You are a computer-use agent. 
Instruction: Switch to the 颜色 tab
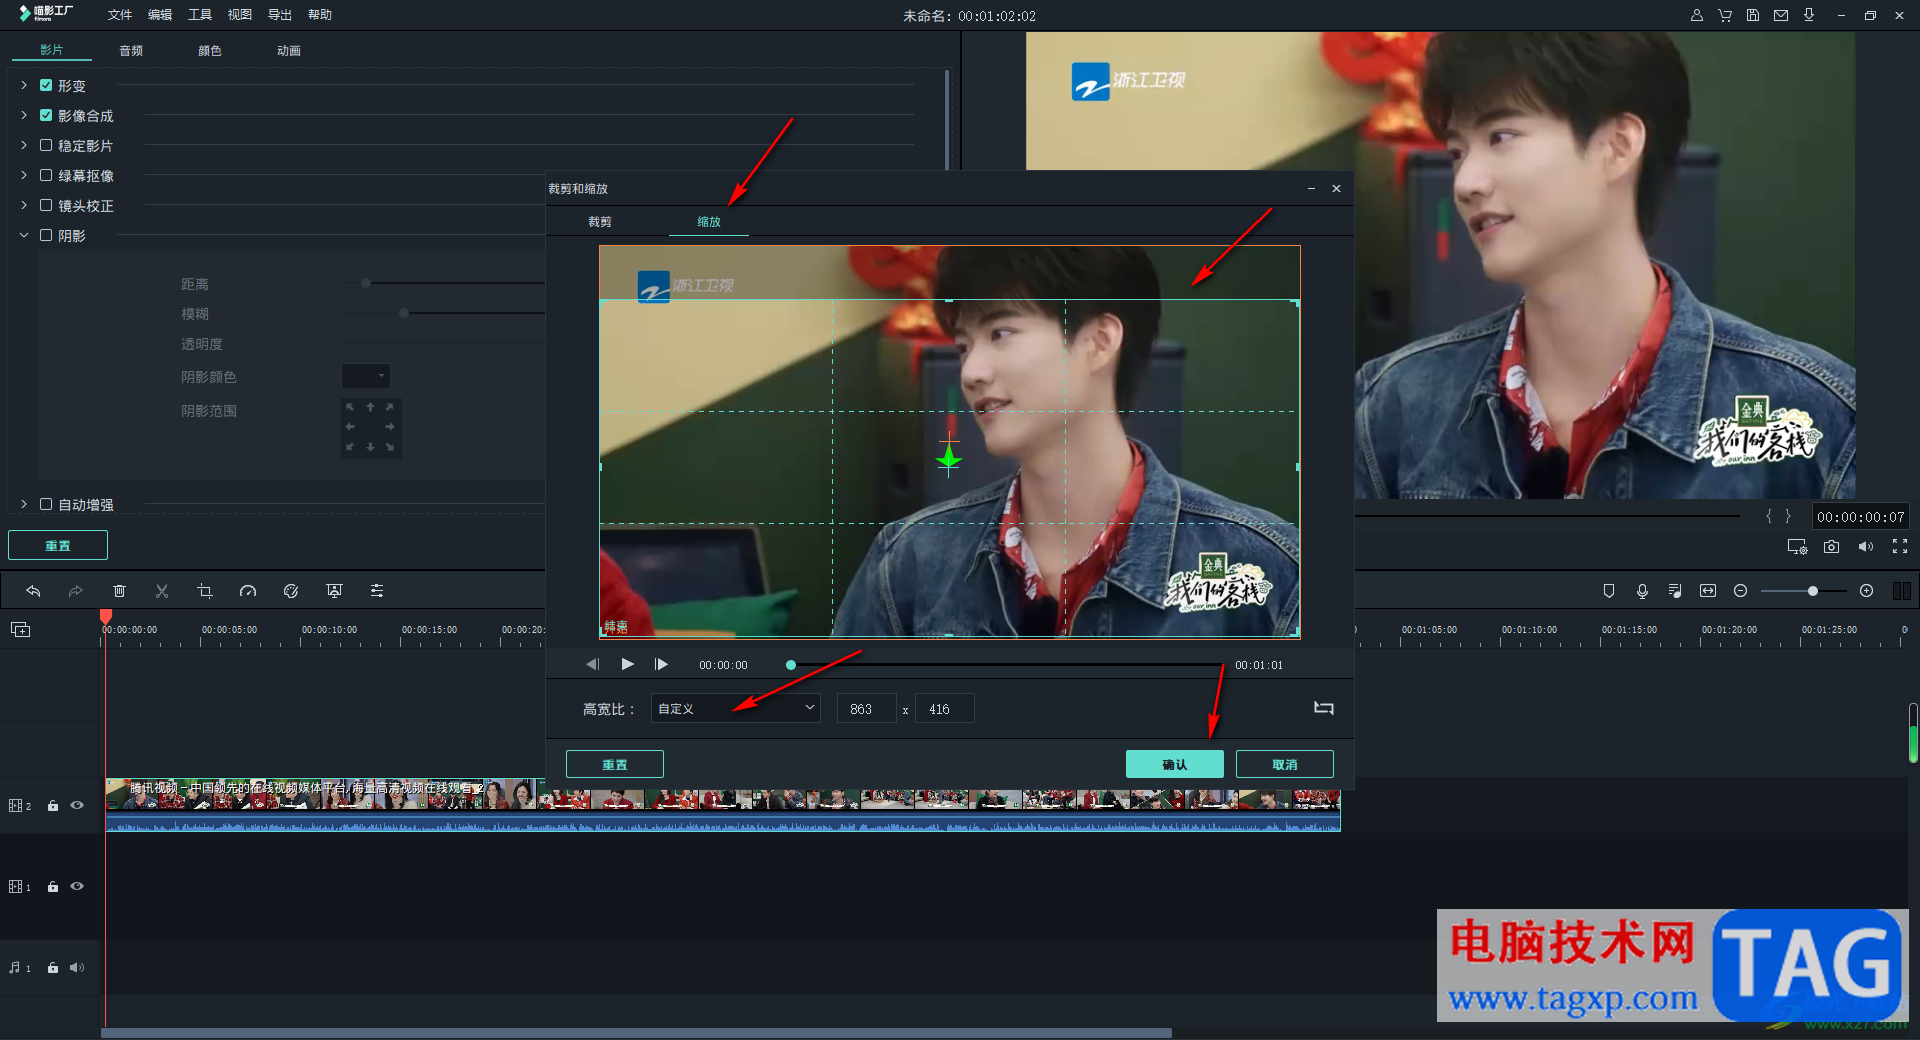[210, 50]
